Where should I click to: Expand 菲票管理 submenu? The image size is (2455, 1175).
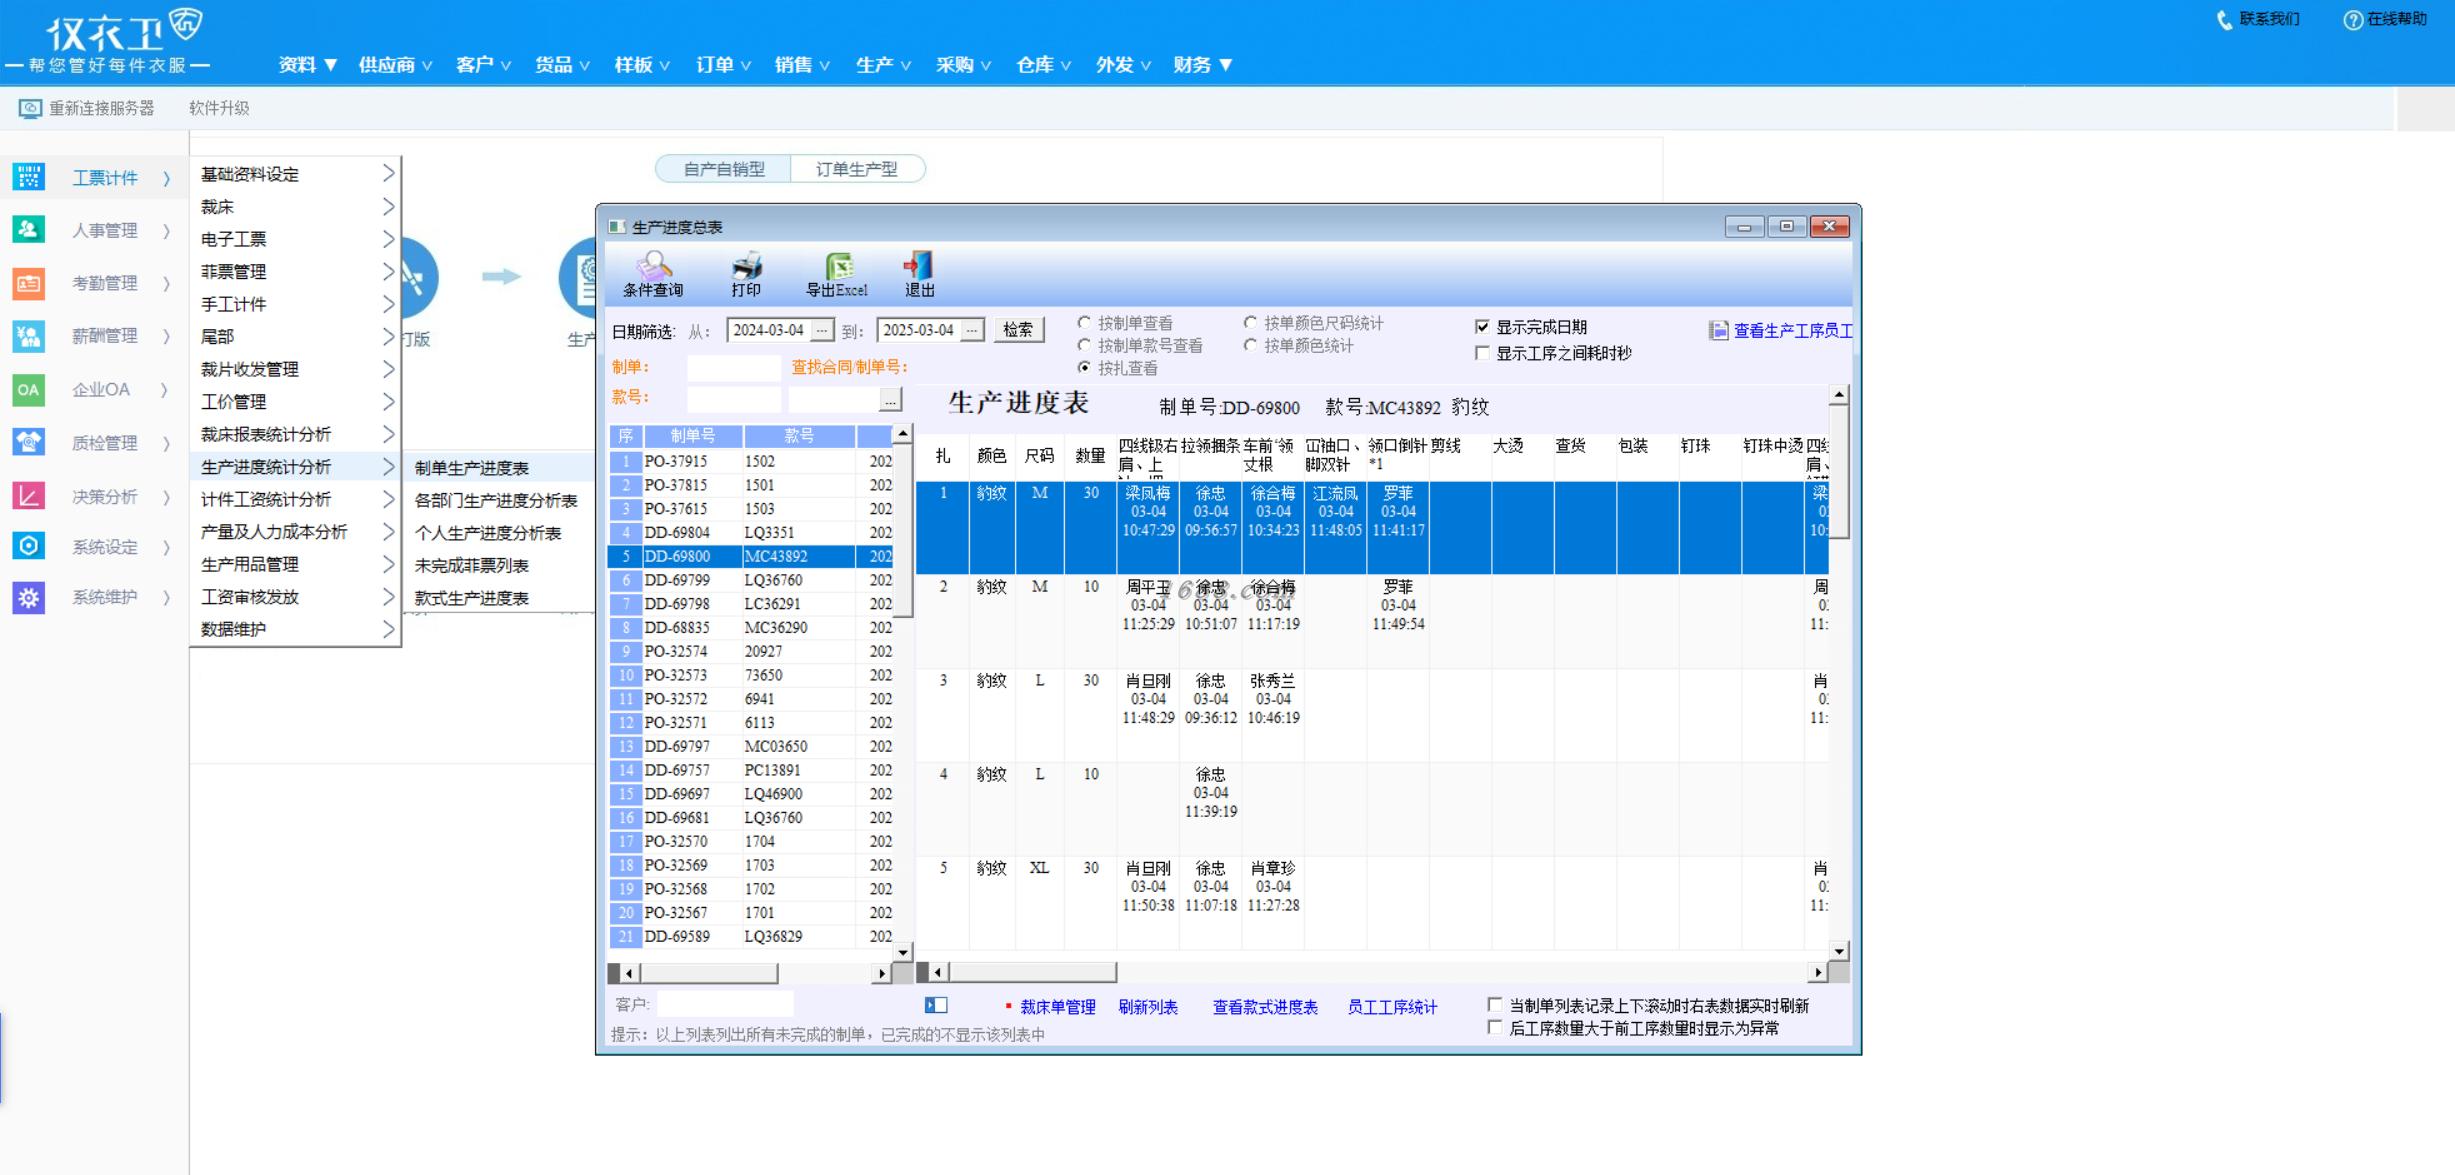pos(296,272)
